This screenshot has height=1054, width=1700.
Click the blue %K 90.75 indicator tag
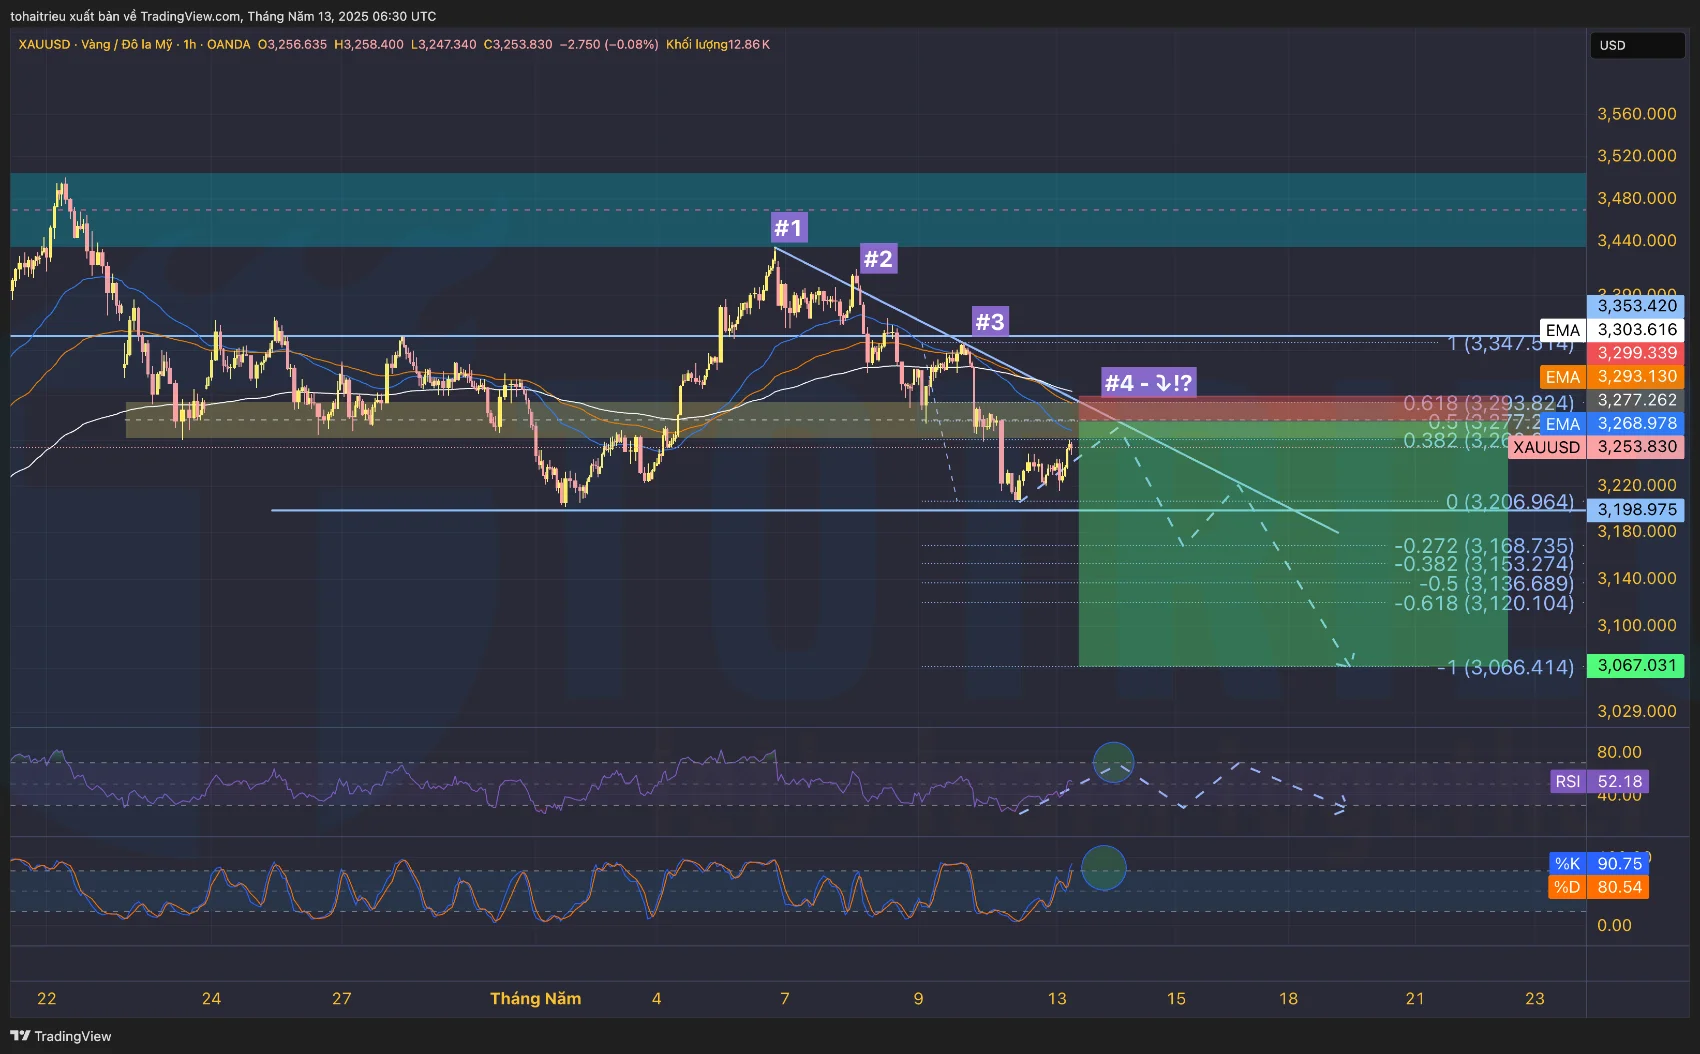[x=1598, y=863]
